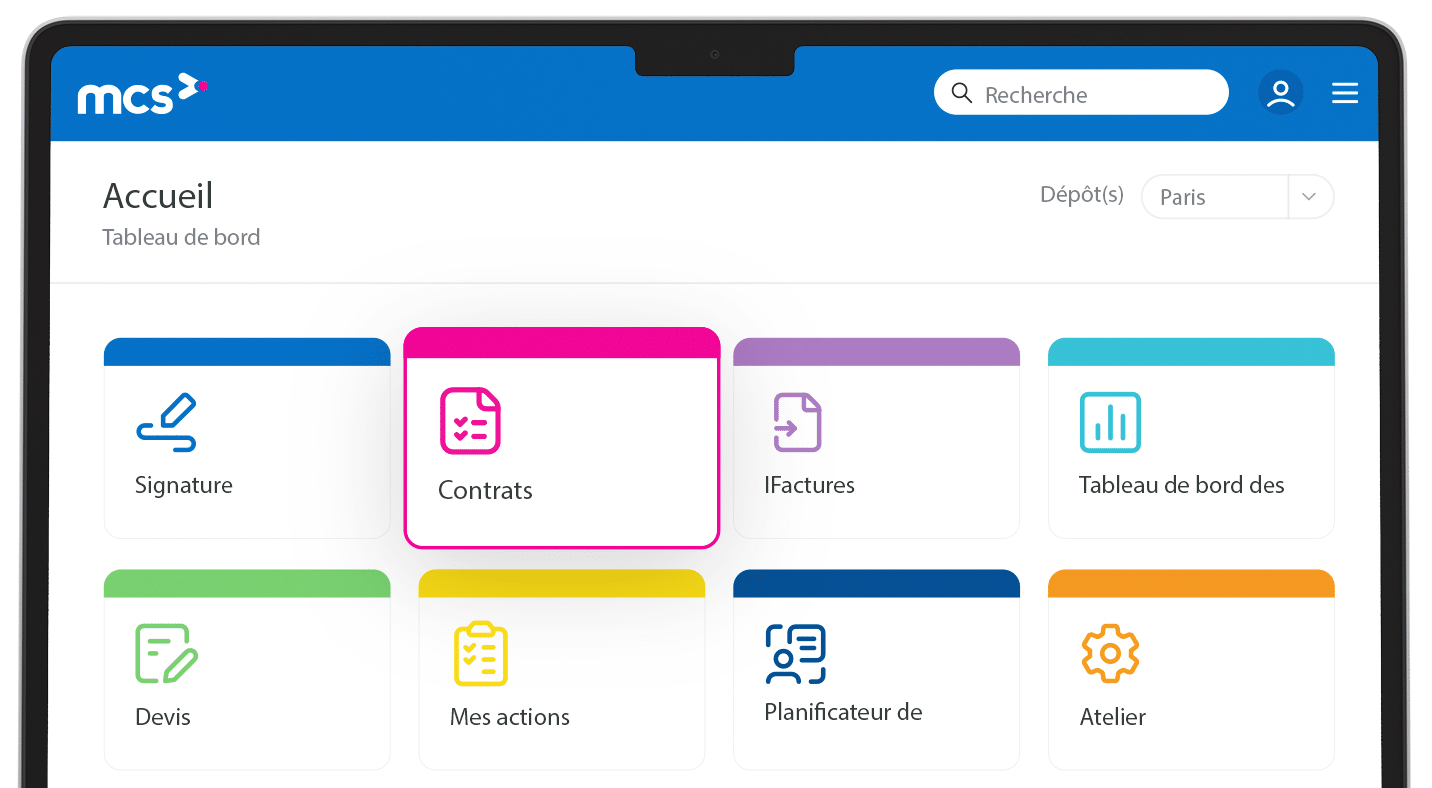The width and height of the screenshot is (1432, 788).
Task: Open the IFactures tile label
Action: point(810,485)
